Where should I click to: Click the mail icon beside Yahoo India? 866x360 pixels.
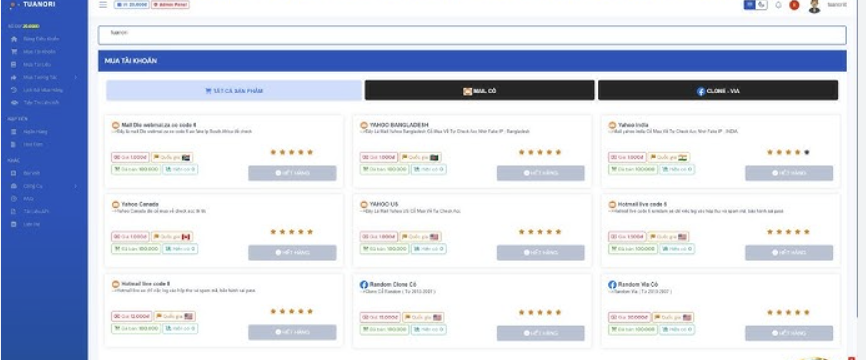coord(612,126)
